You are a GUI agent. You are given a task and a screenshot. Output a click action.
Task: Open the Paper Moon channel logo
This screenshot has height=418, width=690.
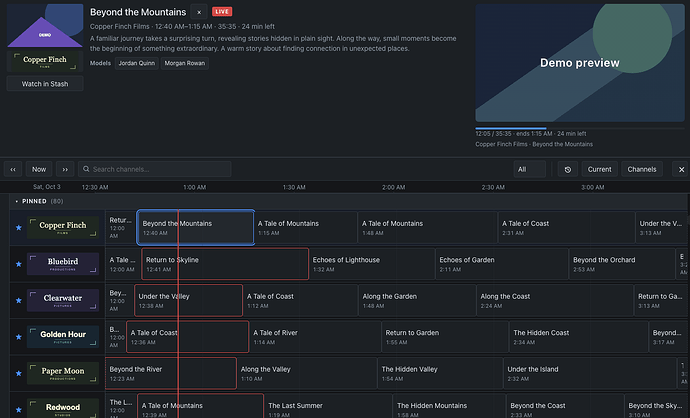[x=63, y=374]
